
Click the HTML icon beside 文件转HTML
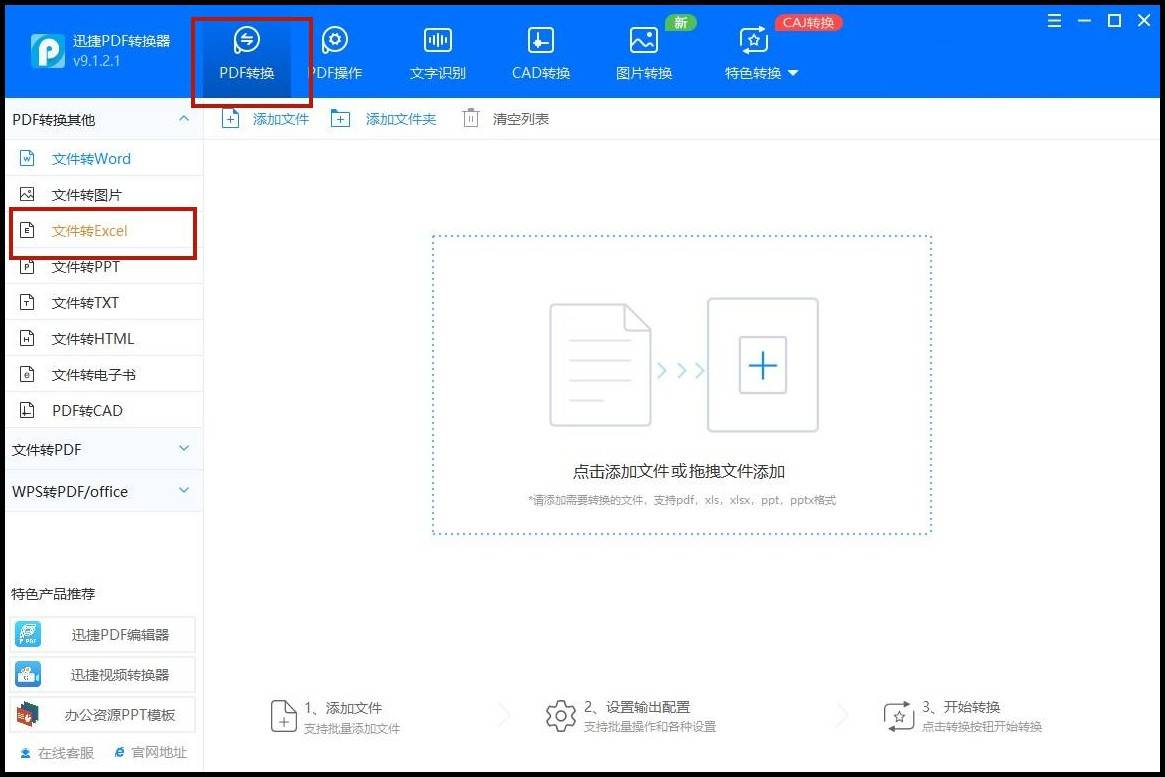click(27, 339)
